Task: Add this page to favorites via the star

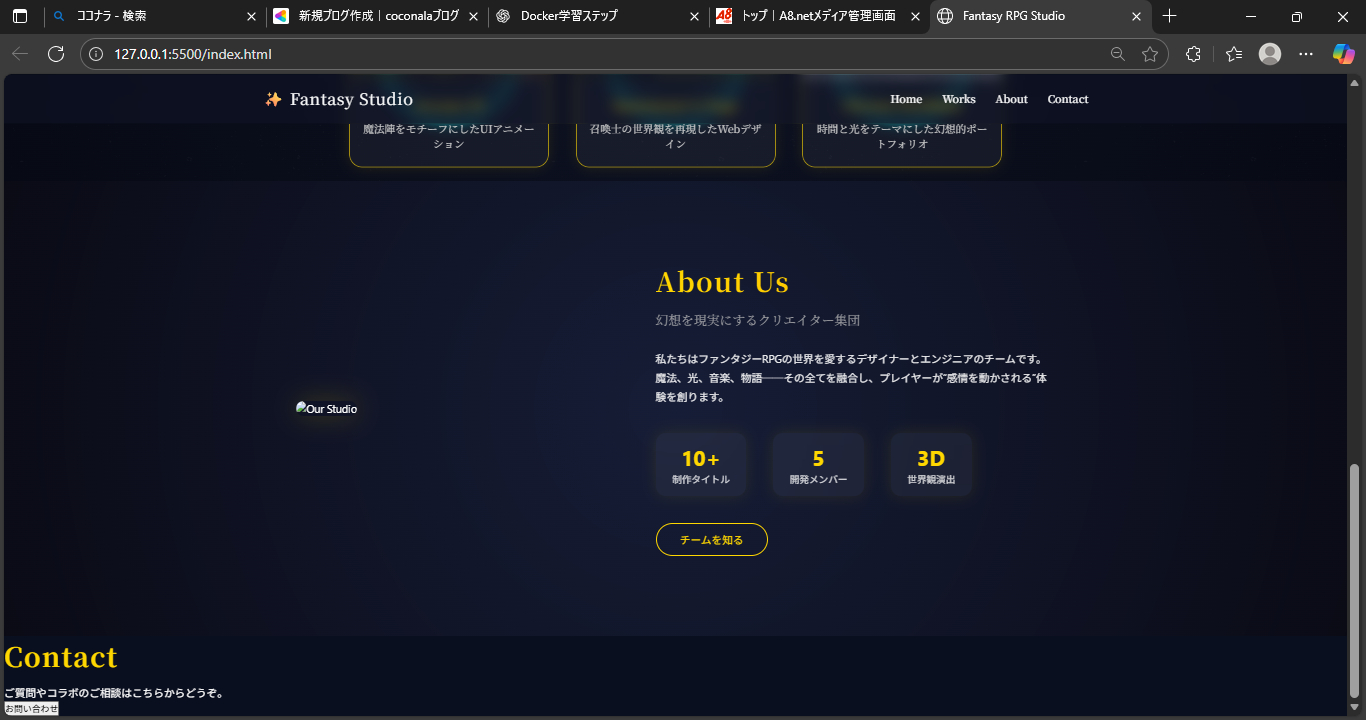Action: tap(1150, 54)
